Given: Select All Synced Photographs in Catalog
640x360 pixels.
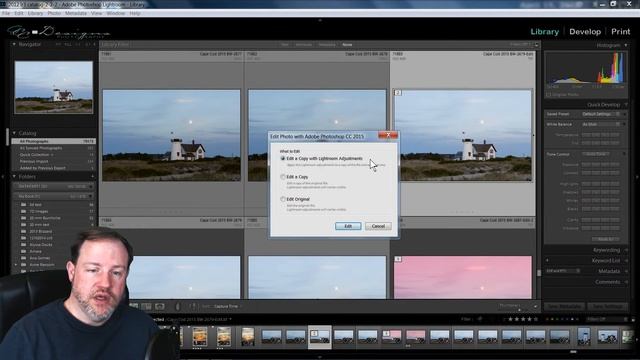Looking at the screenshot, I should (x=54, y=148).
